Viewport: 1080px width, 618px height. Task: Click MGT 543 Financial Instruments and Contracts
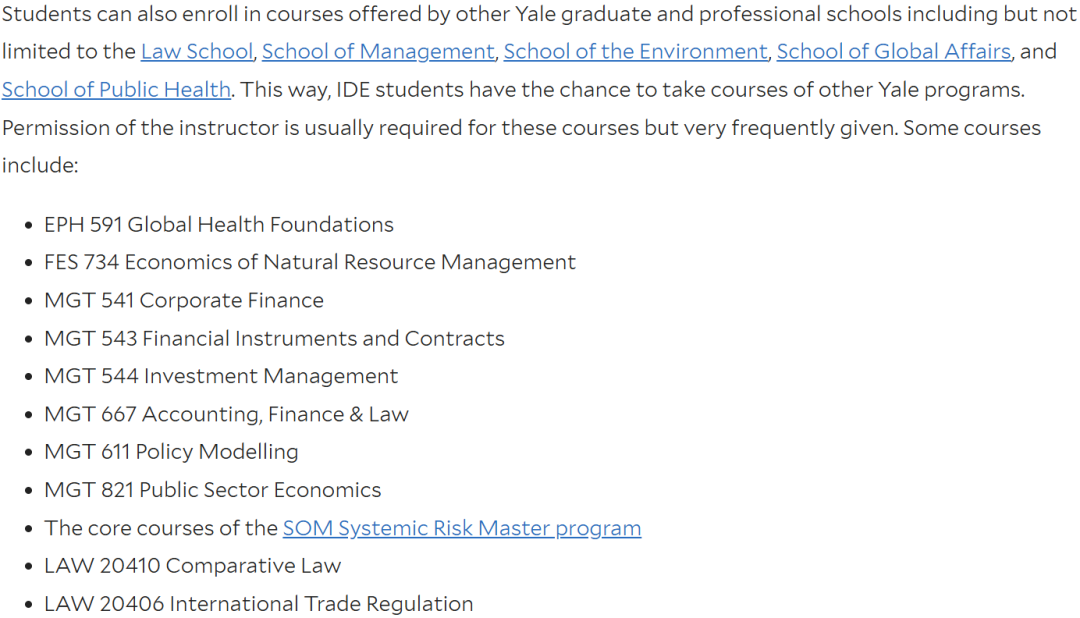(274, 338)
